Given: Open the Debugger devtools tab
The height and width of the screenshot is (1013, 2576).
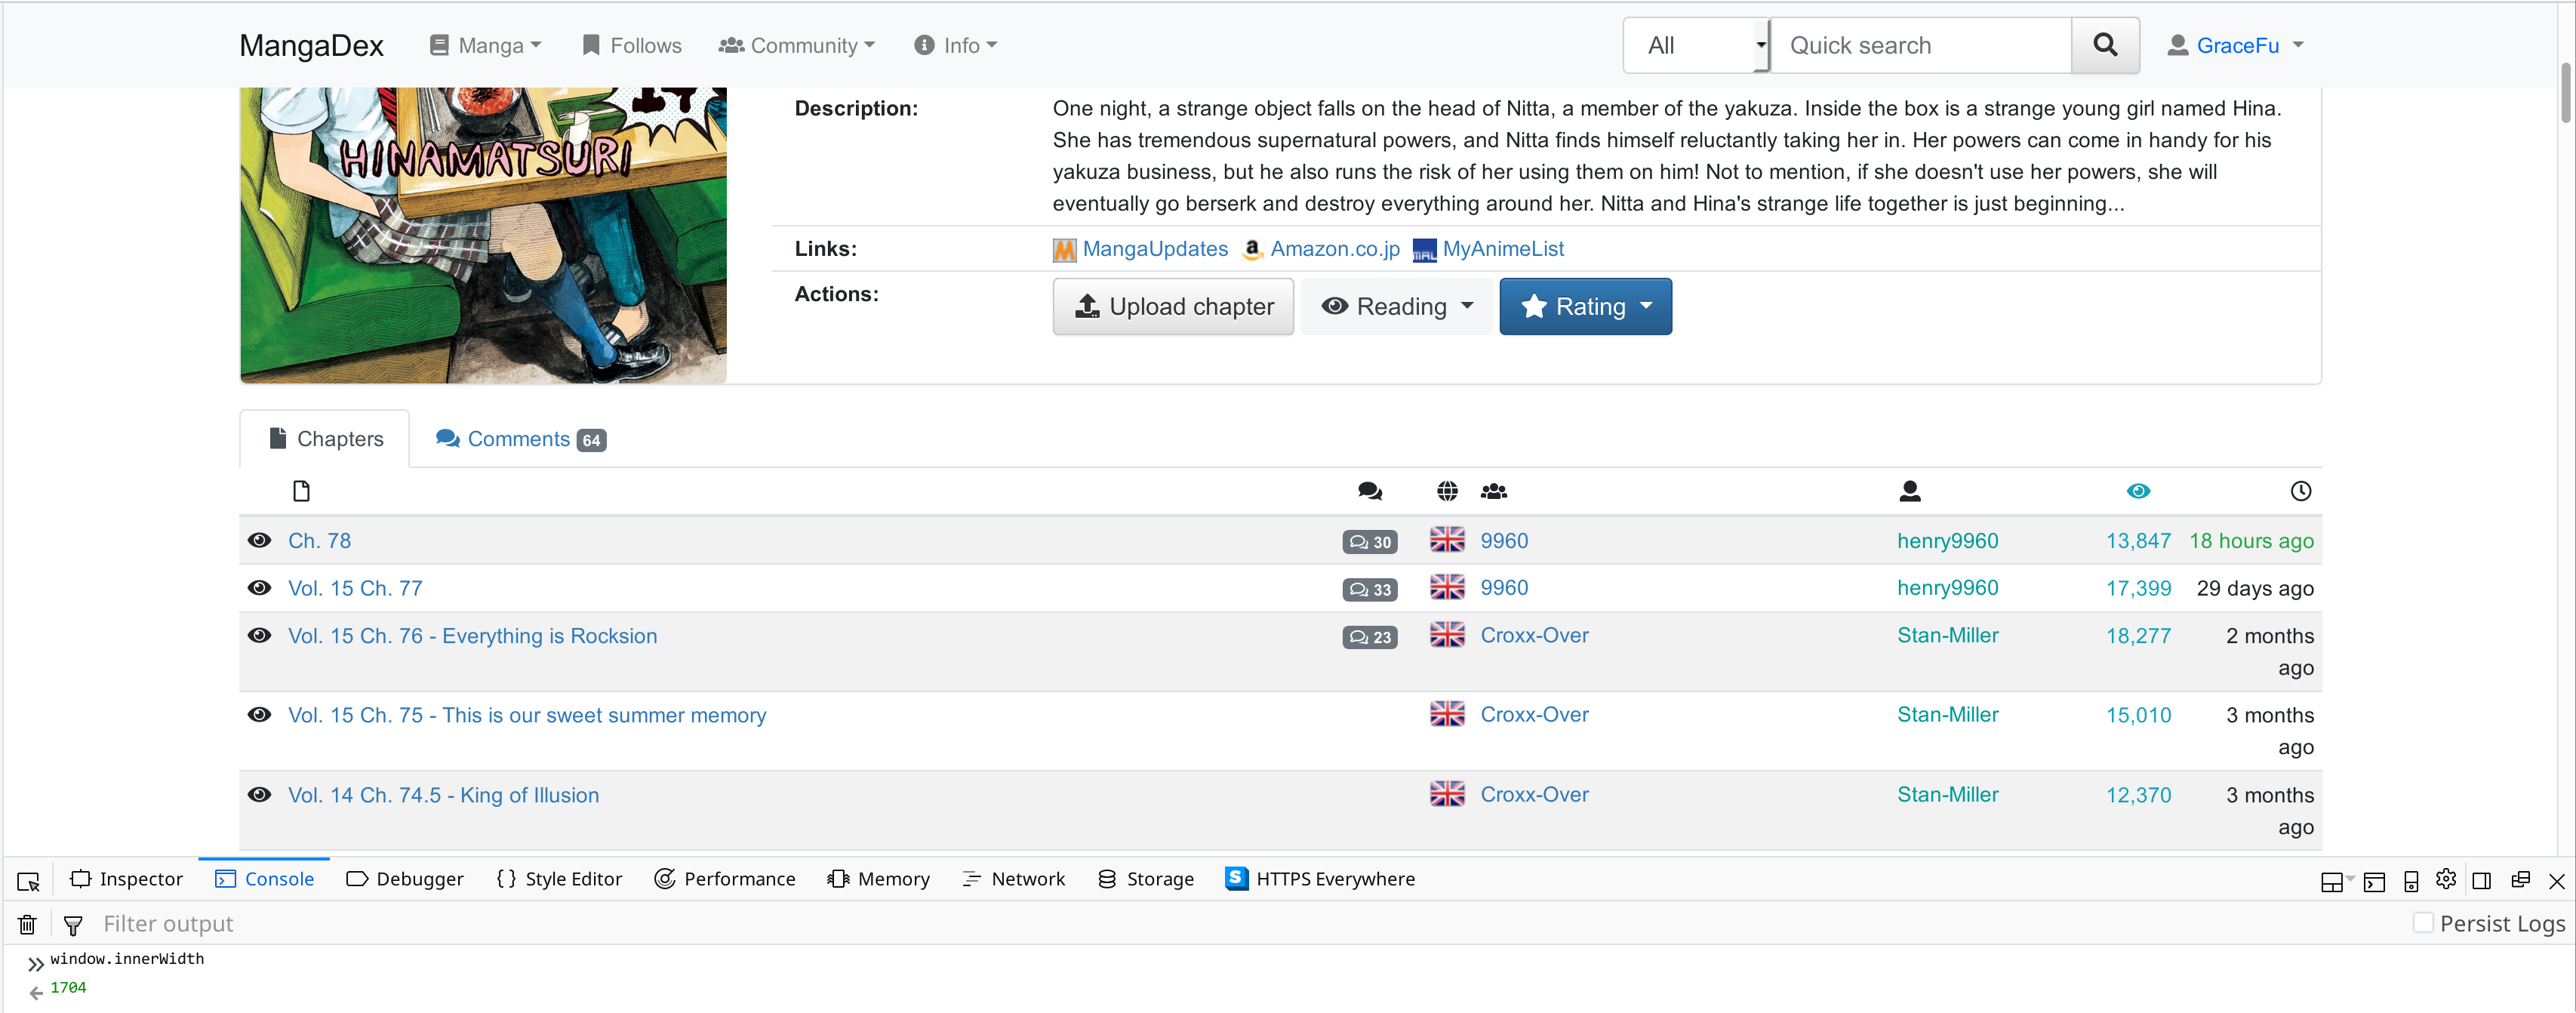Looking at the screenshot, I should 405,879.
